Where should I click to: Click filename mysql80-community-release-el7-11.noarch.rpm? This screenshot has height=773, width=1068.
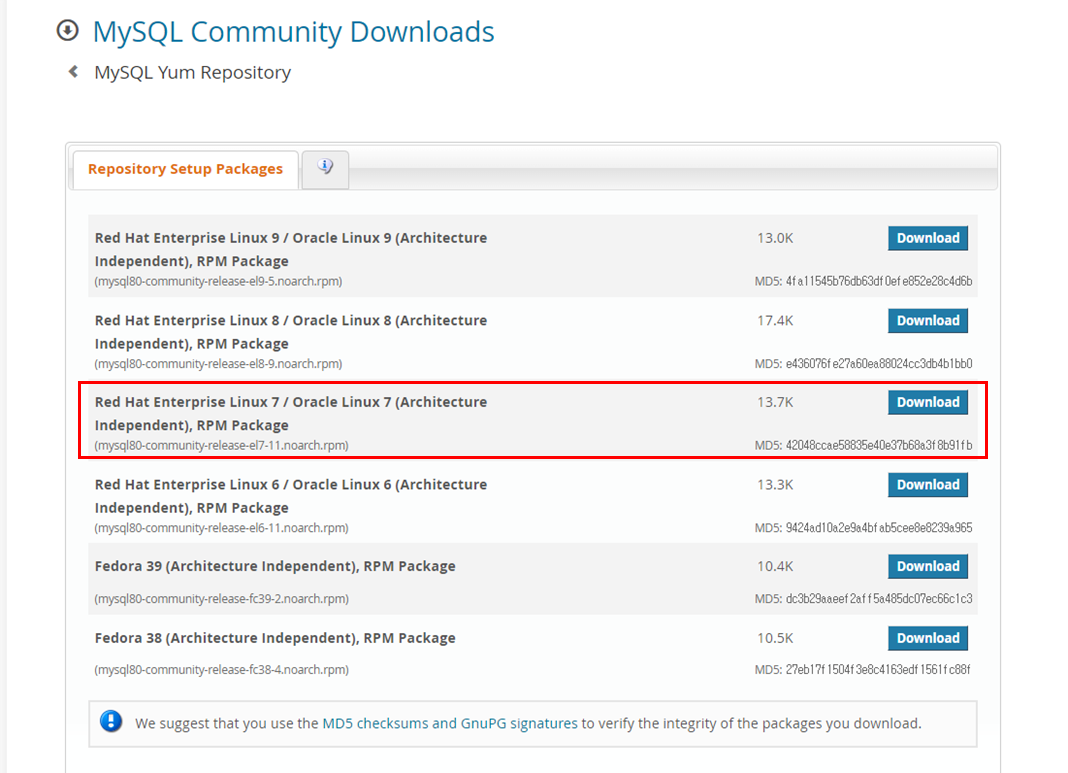point(221,445)
